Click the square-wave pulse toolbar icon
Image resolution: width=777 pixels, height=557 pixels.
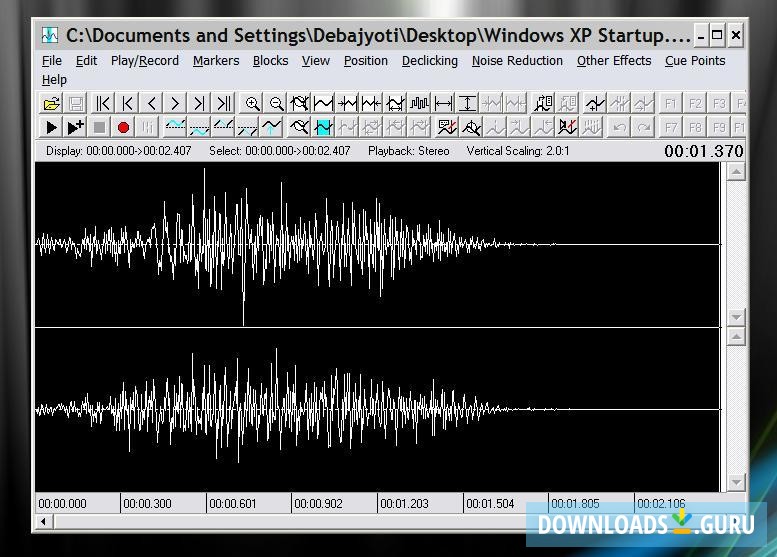pos(419,104)
